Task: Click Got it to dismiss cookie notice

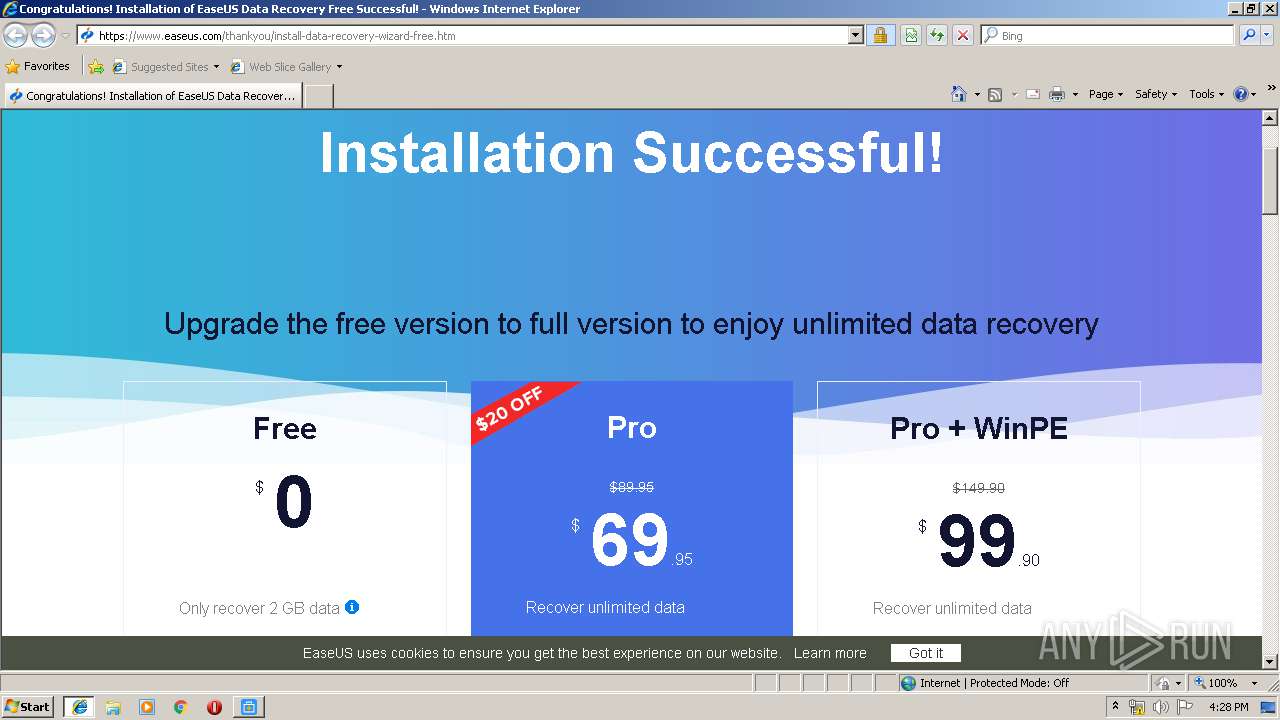Action: pos(926,653)
